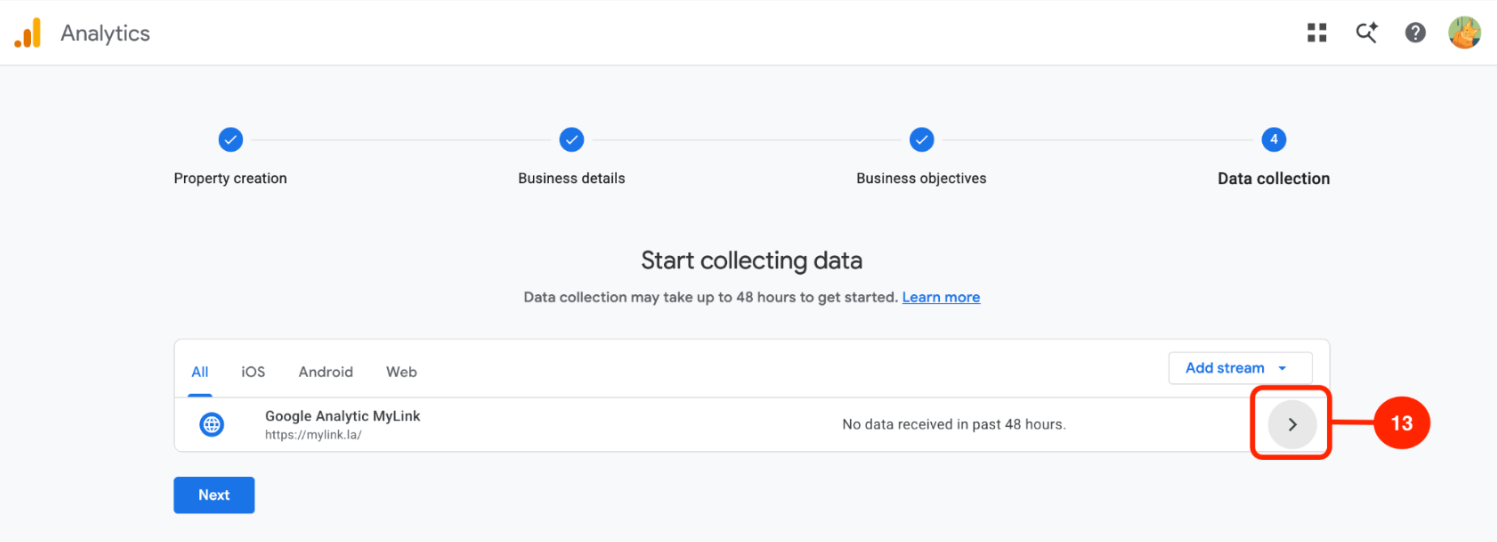Click the Google Analytics logo icon

click(28, 33)
